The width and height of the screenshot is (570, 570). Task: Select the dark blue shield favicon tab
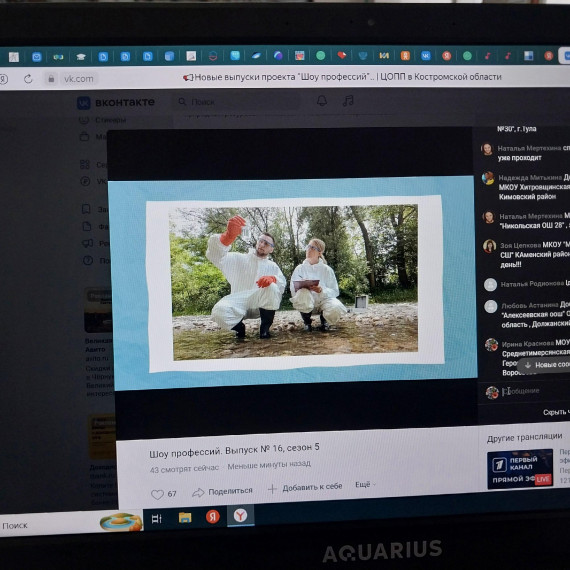click(362, 56)
